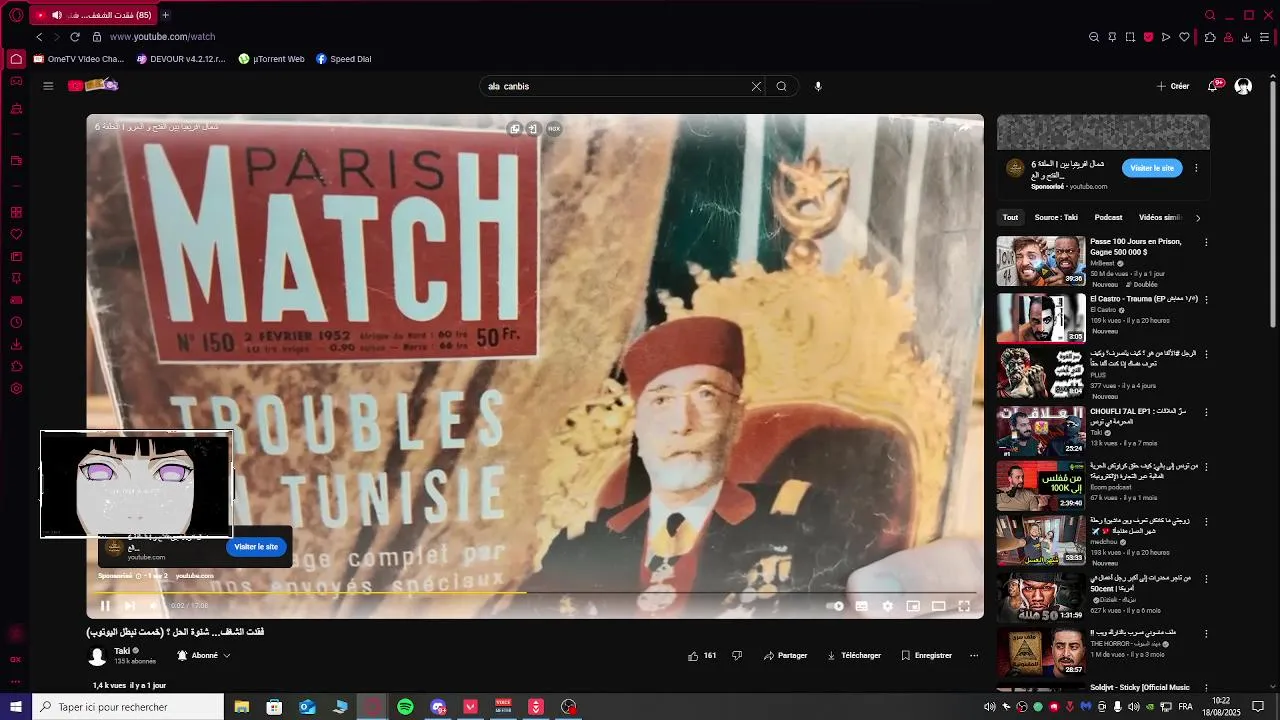Skip to the next video

click(x=130, y=606)
